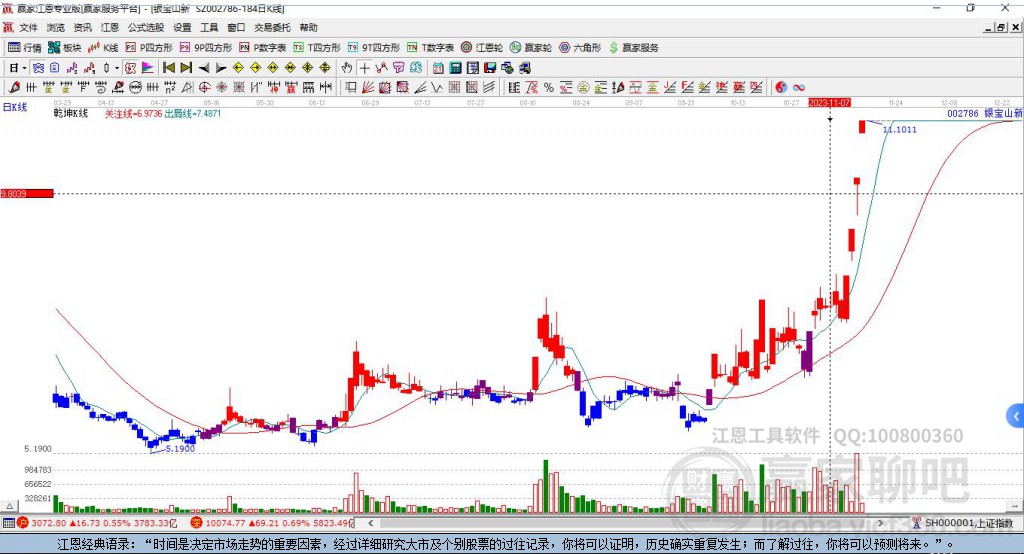Open the 9P四方形 tool
The image size is (1024, 554).
(x=205, y=48)
